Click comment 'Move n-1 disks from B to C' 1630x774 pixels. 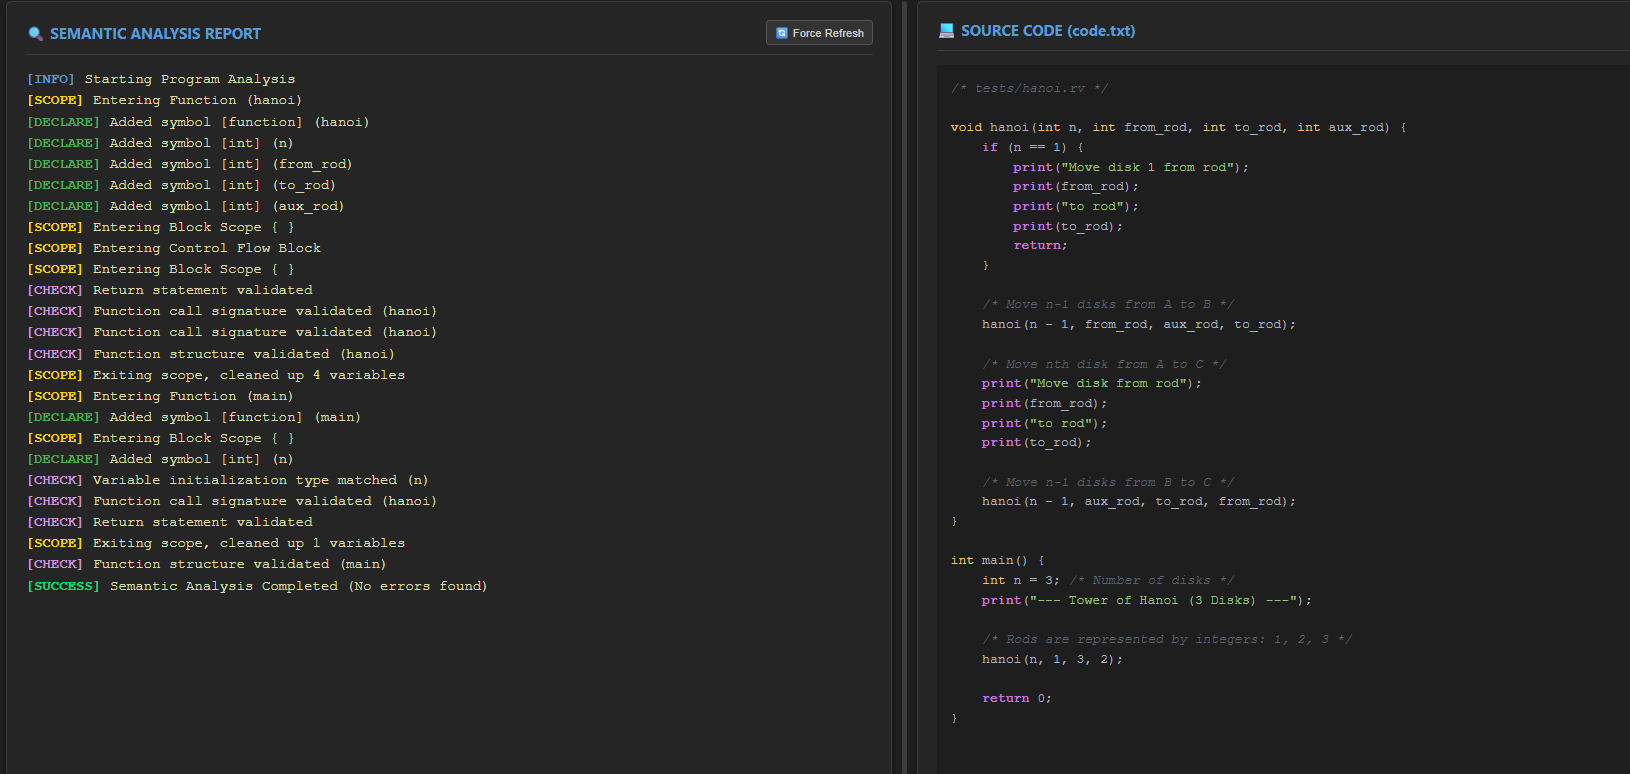point(1108,482)
